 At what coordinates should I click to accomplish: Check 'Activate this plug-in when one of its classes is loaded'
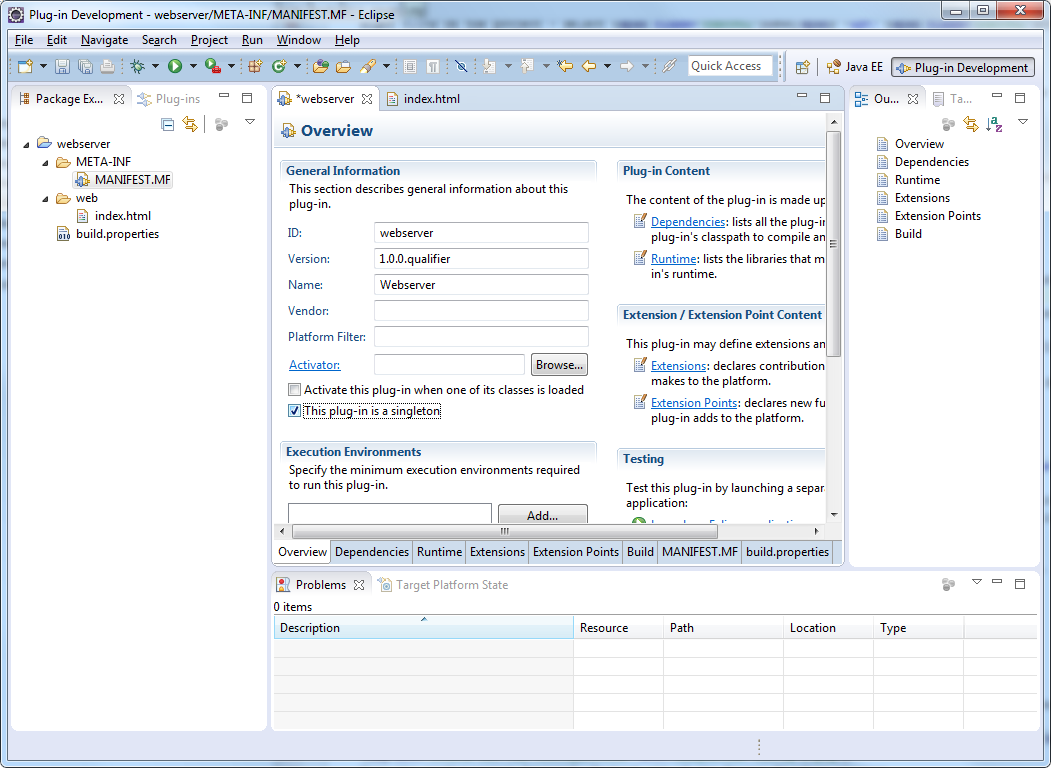coord(294,389)
